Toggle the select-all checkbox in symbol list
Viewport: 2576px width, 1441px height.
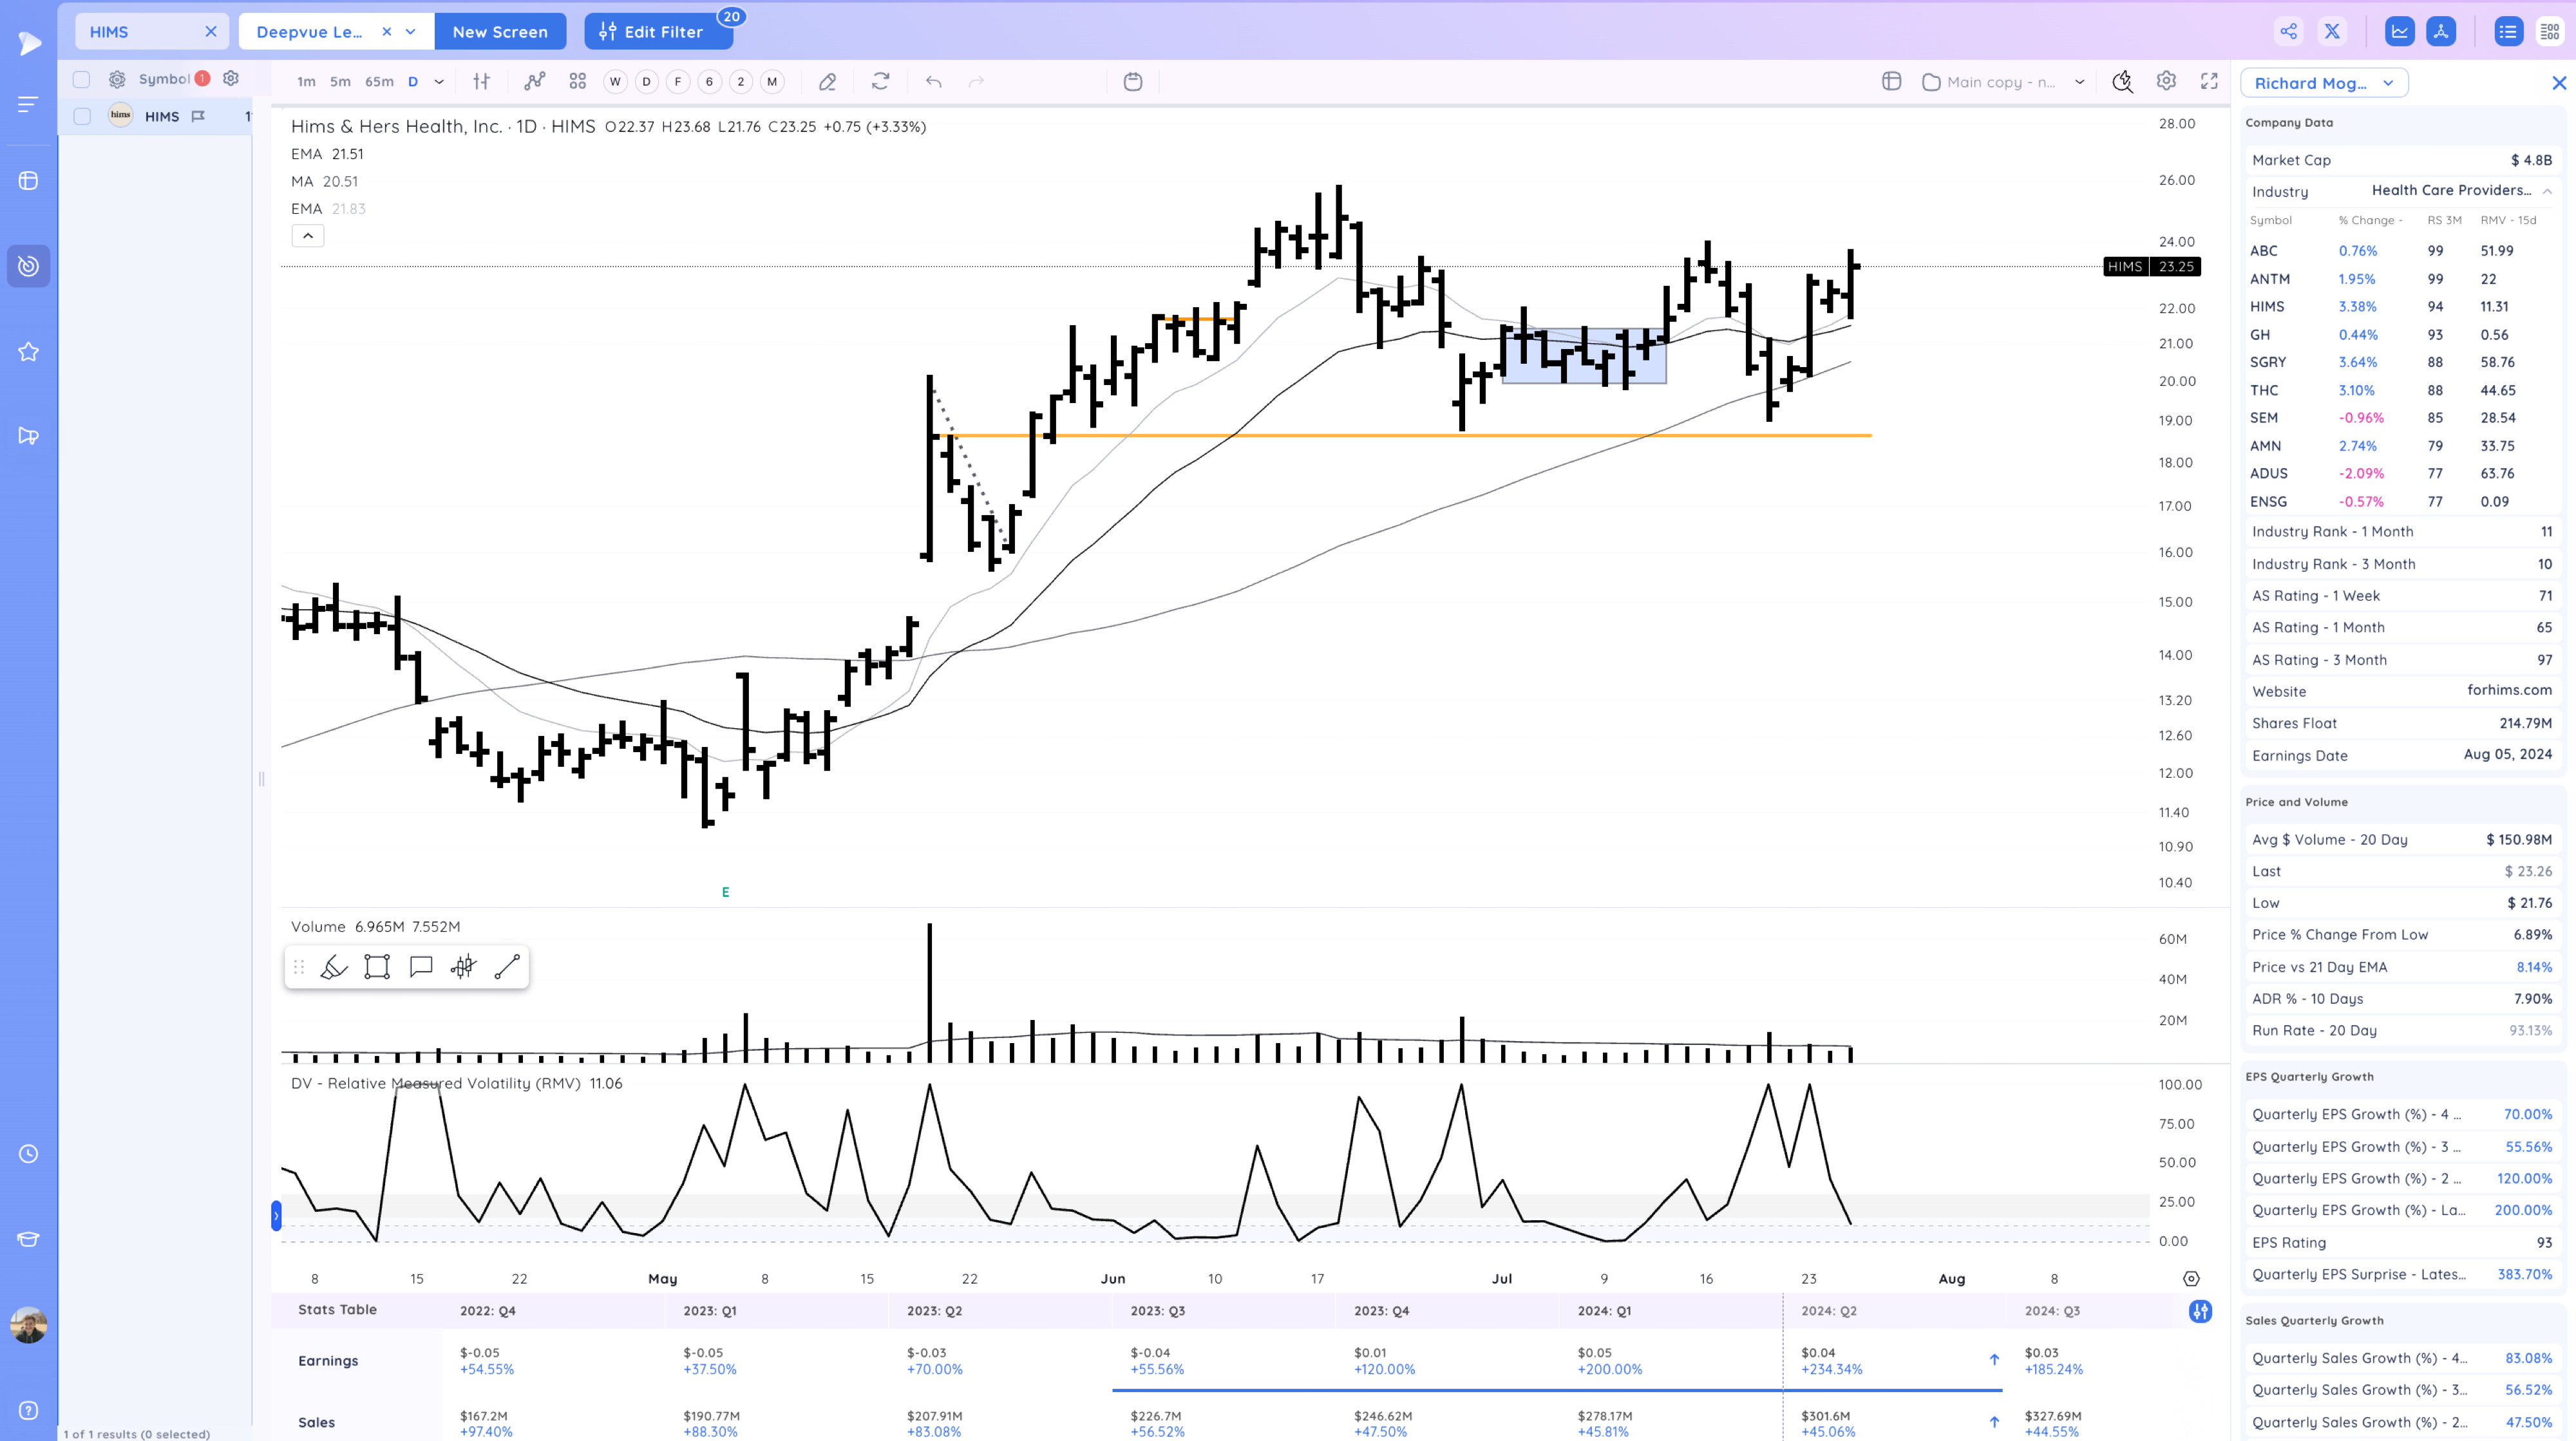[82, 79]
